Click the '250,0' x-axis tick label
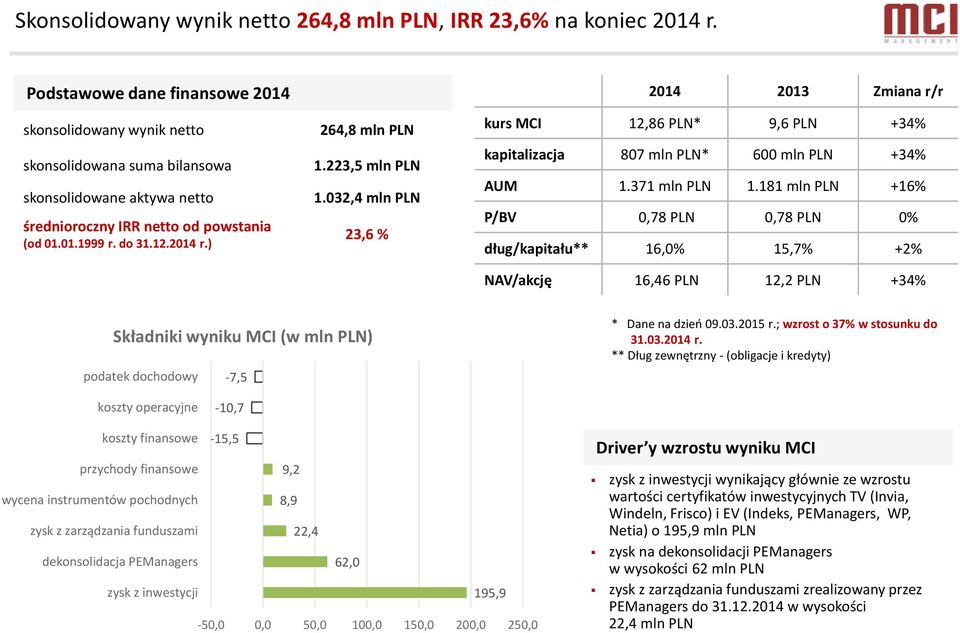Screen dimensions: 960x633 (523, 625)
